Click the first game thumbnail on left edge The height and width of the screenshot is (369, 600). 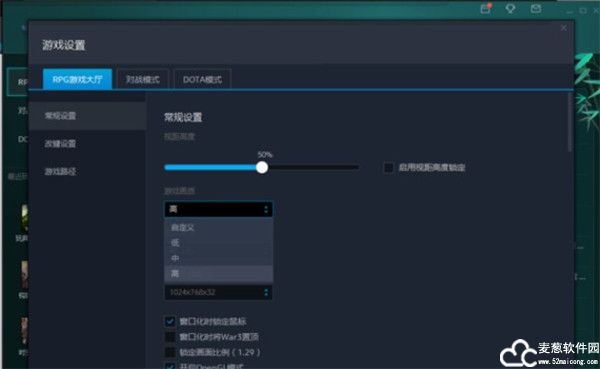click(24, 218)
